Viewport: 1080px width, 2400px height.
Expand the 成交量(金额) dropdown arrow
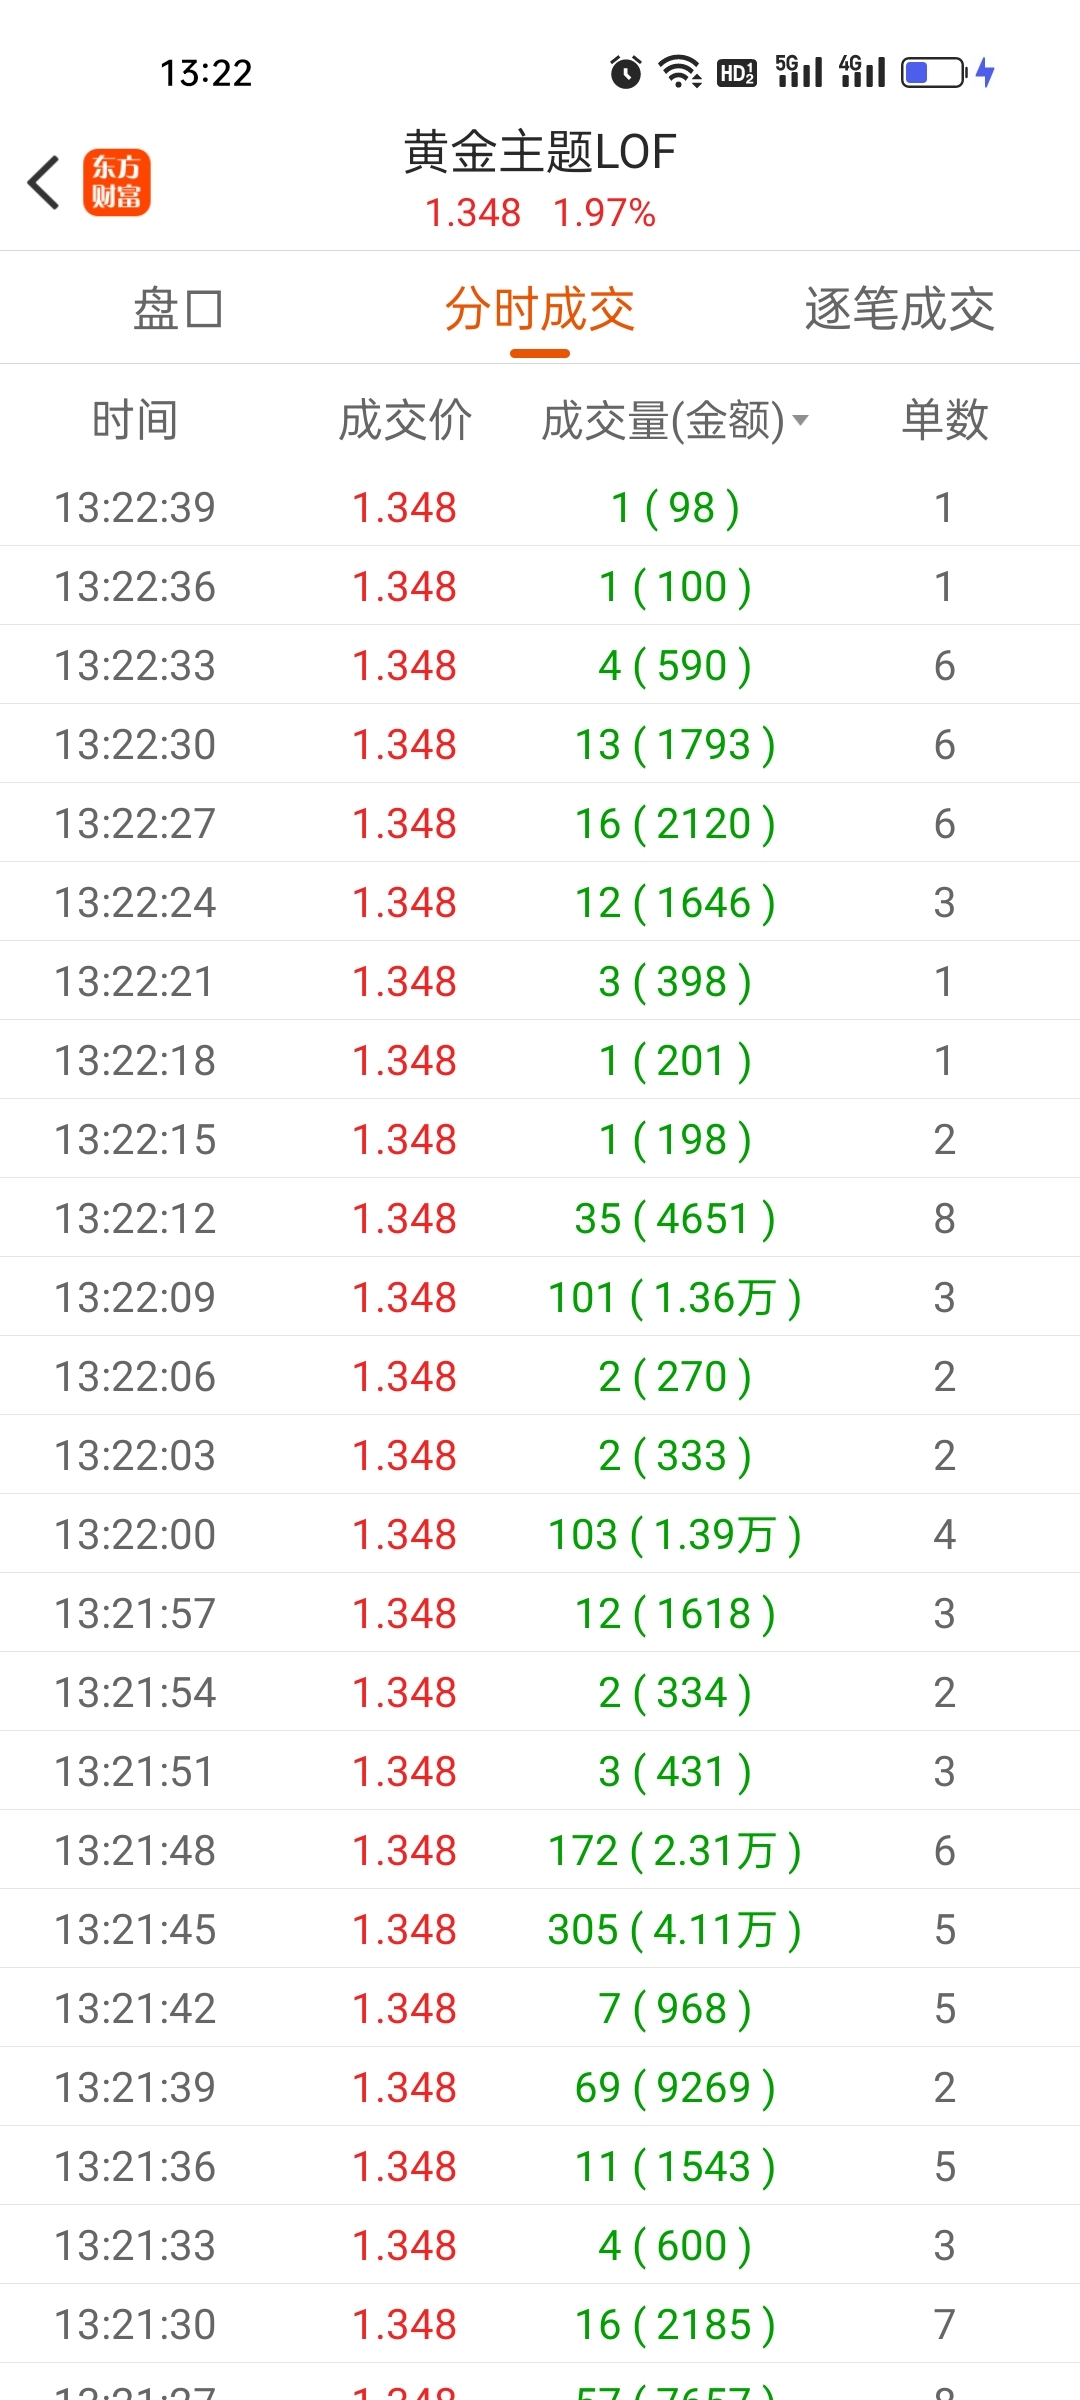800,420
